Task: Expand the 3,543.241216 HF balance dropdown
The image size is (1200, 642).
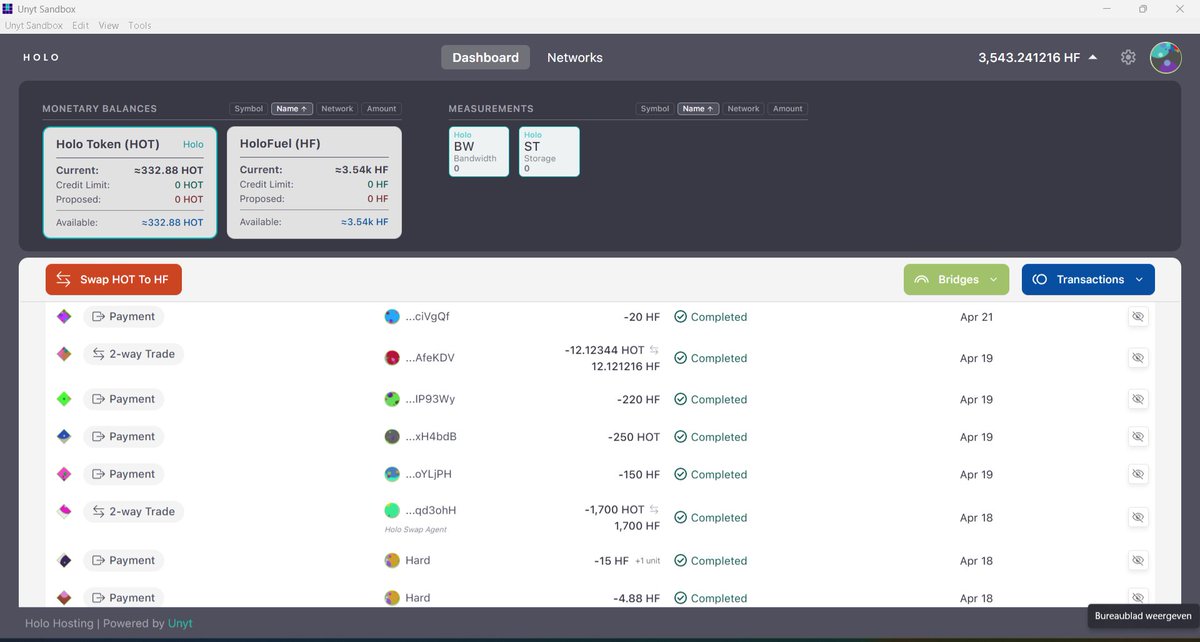Action: [1038, 58]
